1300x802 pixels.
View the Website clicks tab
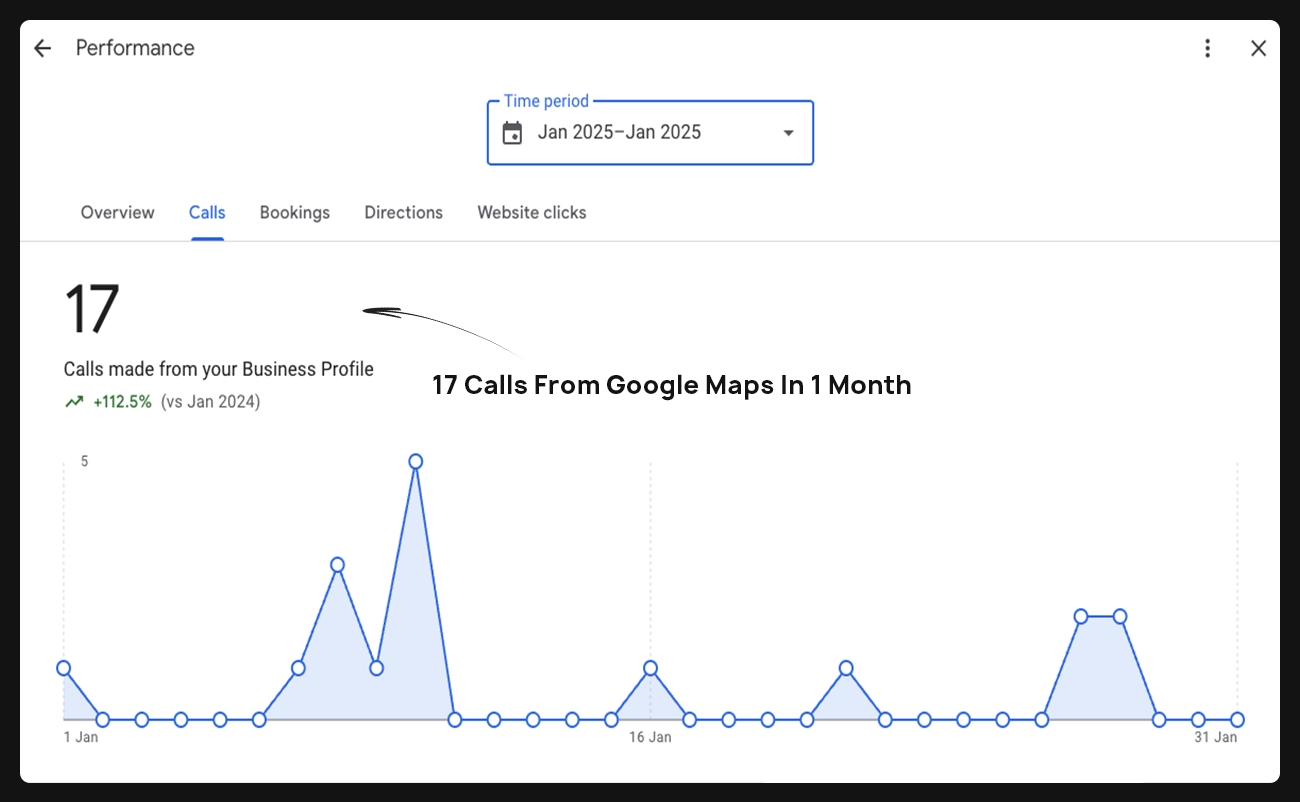(531, 212)
